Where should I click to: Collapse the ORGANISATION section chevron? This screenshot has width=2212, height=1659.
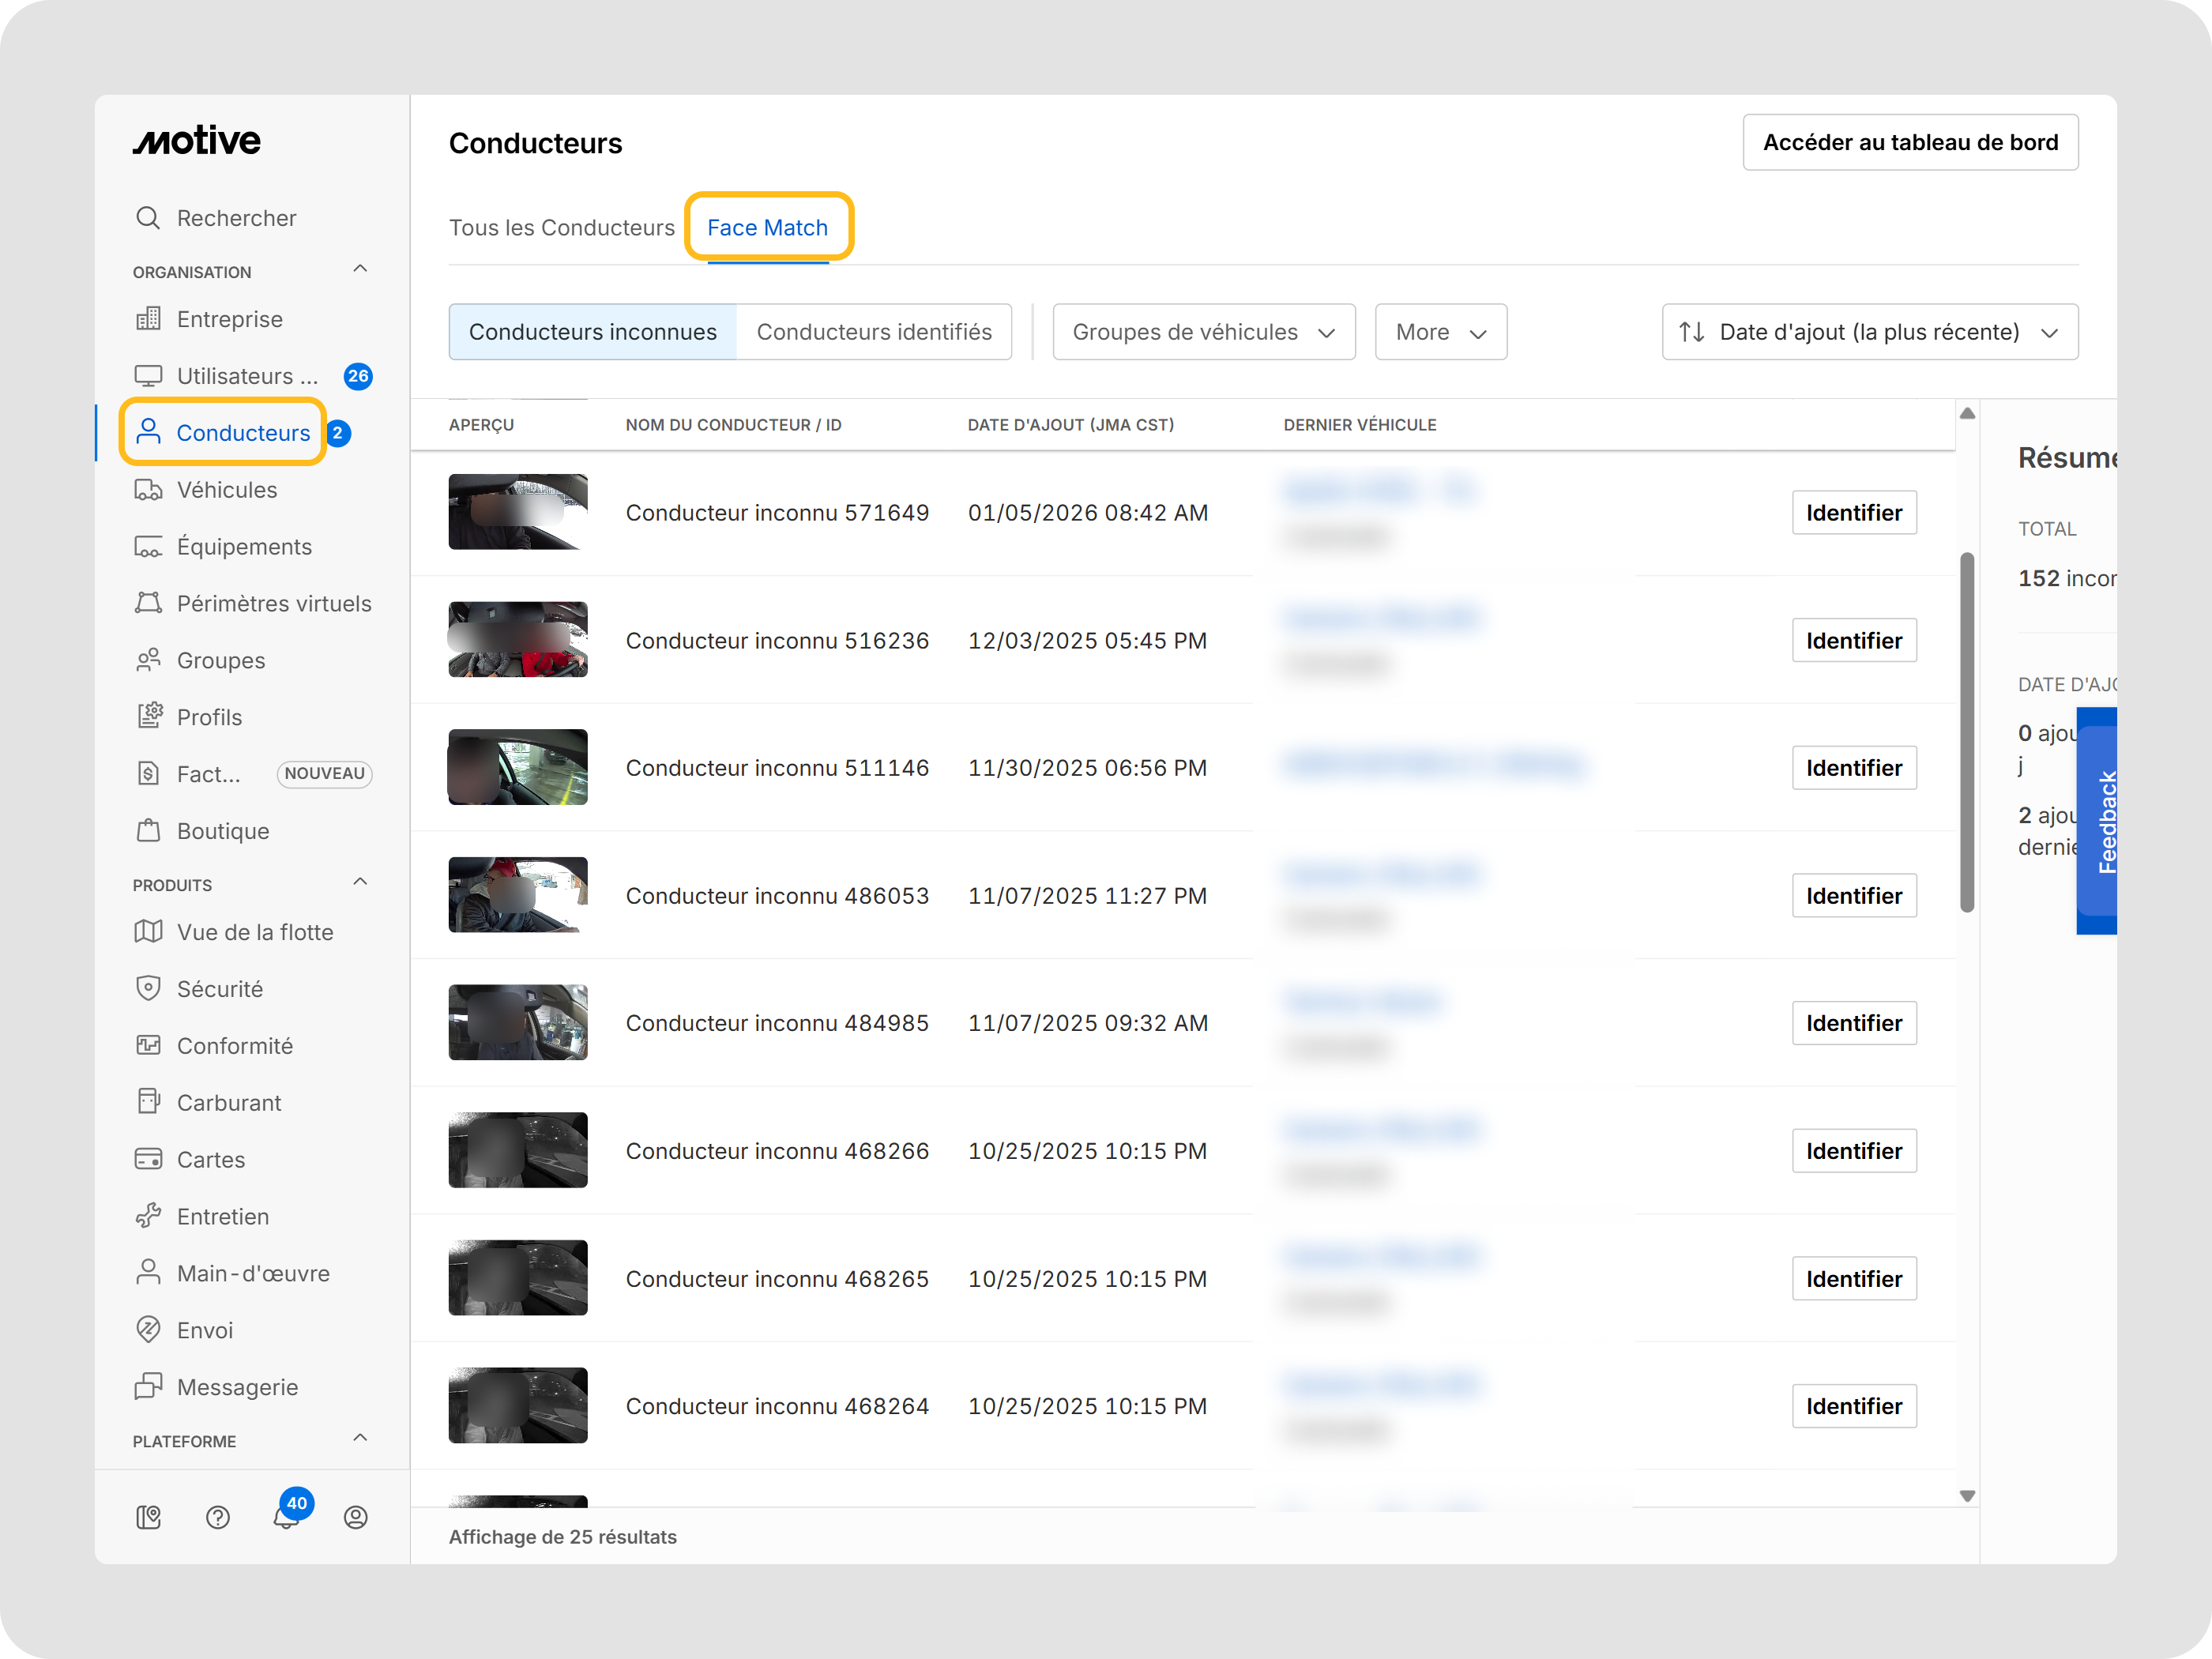point(360,269)
